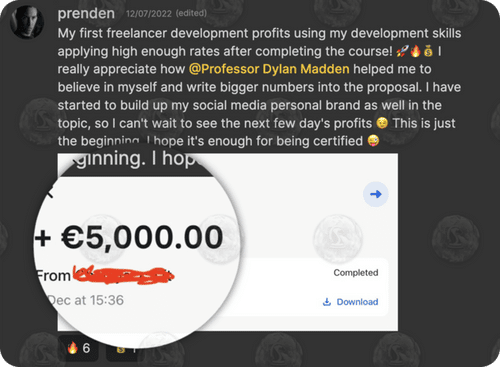500x367 pixels.
Task: Click the back chevron in the magnified circle
Action: point(50,192)
